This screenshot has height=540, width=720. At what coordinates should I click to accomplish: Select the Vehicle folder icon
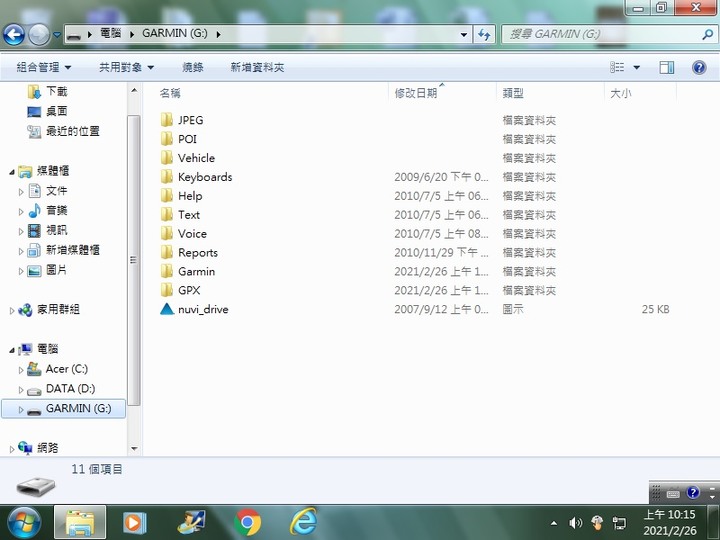[x=167, y=158]
